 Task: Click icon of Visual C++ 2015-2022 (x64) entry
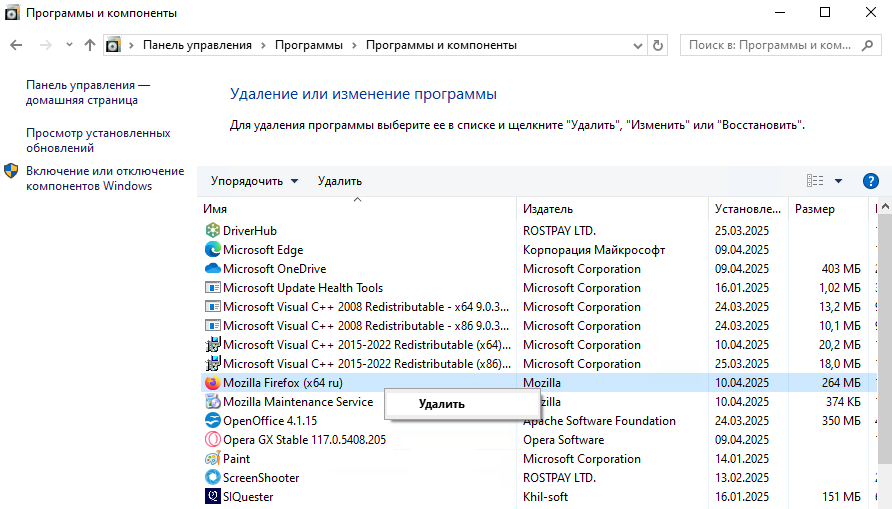point(212,345)
